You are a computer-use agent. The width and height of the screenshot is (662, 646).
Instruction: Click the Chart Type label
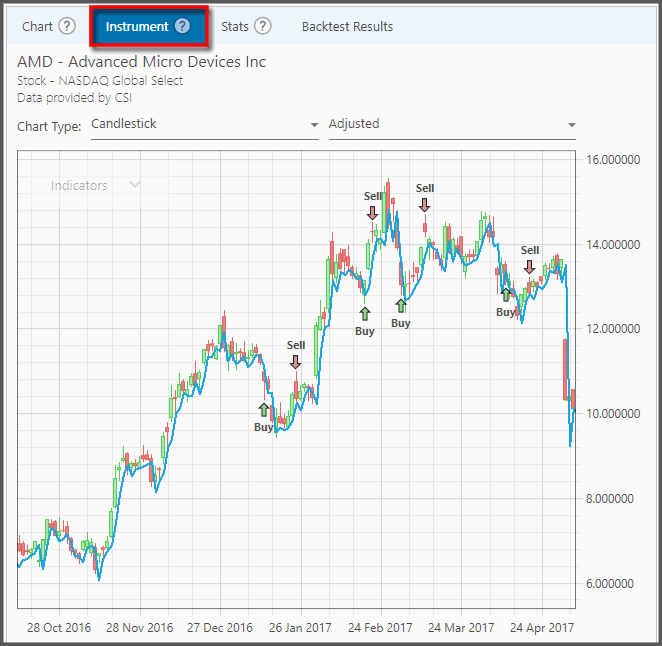click(49, 127)
